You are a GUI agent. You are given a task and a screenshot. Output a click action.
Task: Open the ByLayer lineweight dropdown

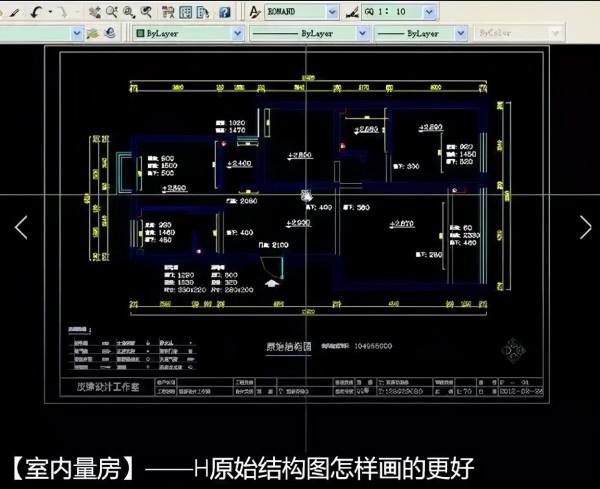(461, 33)
